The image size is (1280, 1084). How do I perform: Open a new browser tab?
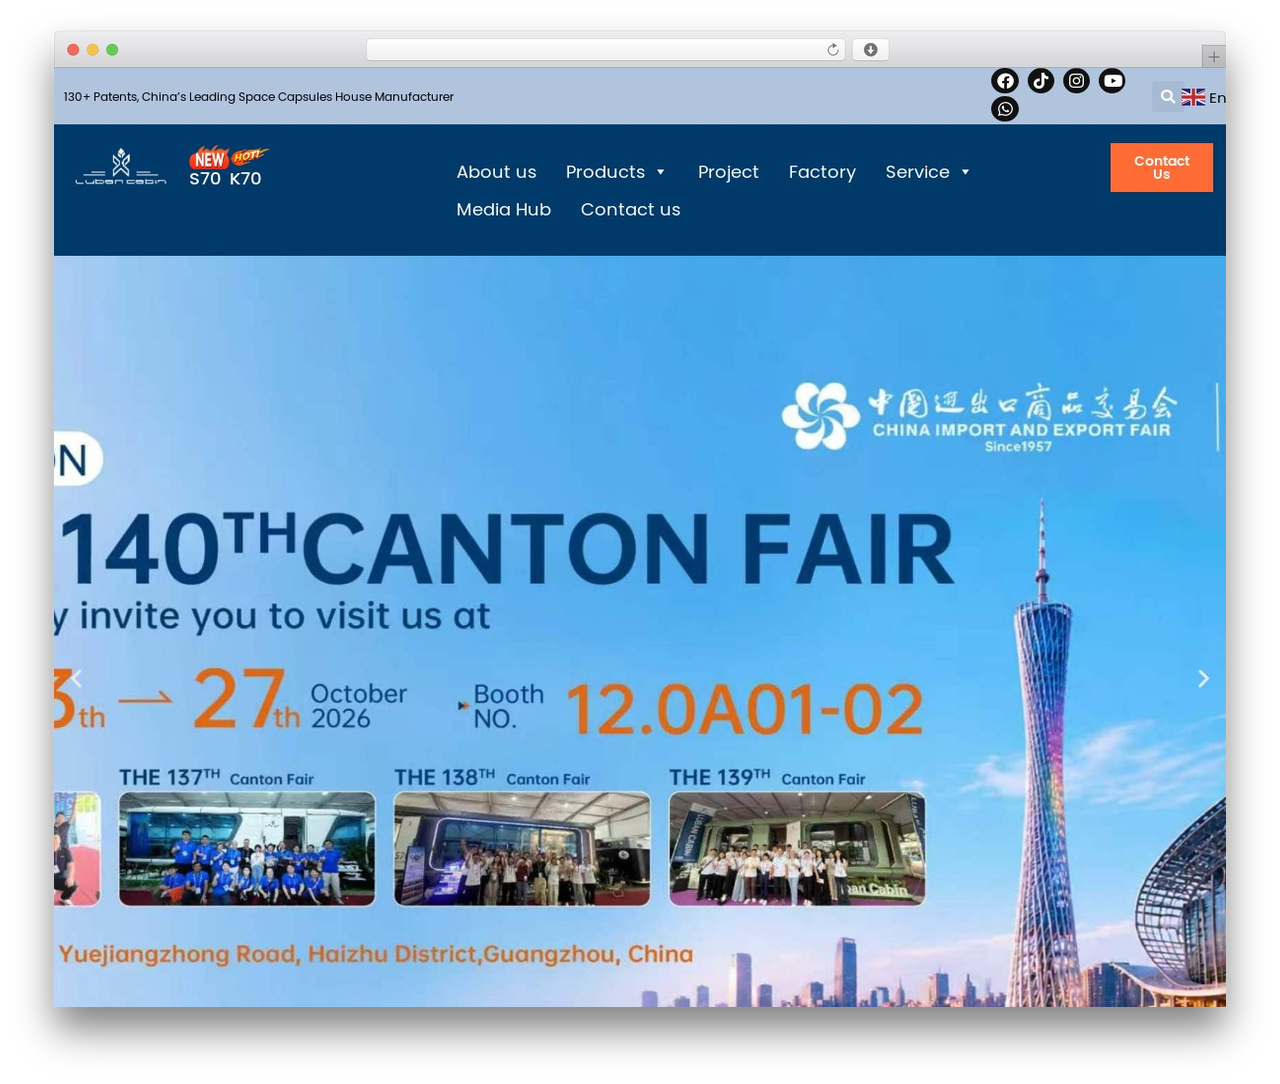point(1213,57)
